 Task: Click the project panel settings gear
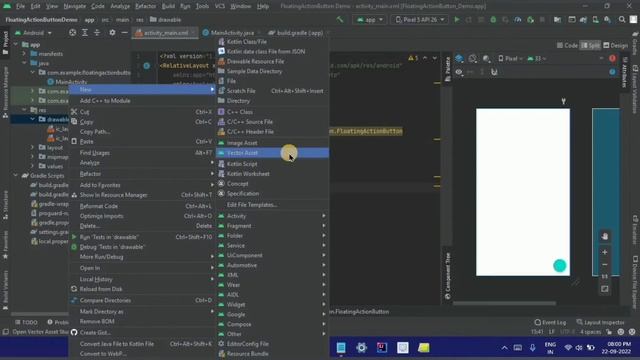112,33
